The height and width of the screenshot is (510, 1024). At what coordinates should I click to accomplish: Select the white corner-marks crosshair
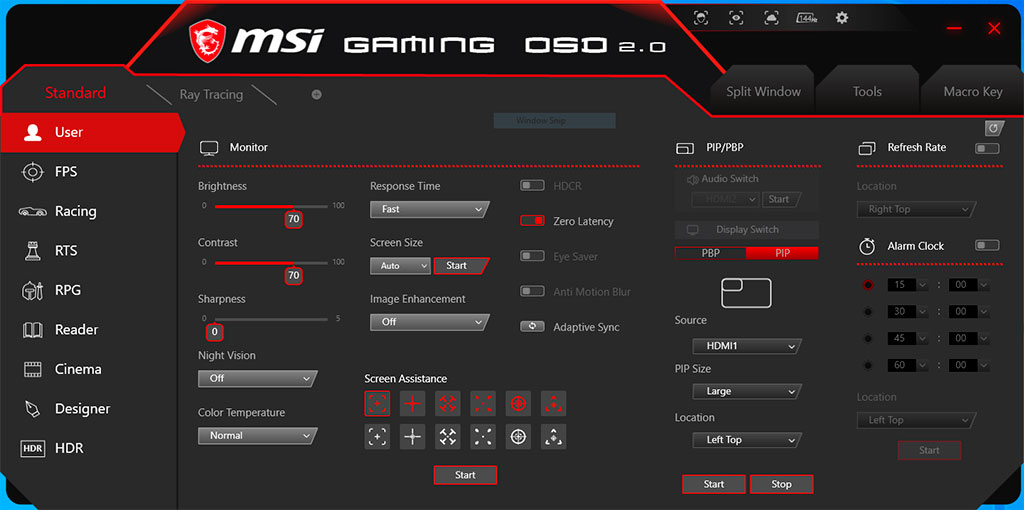(483, 436)
